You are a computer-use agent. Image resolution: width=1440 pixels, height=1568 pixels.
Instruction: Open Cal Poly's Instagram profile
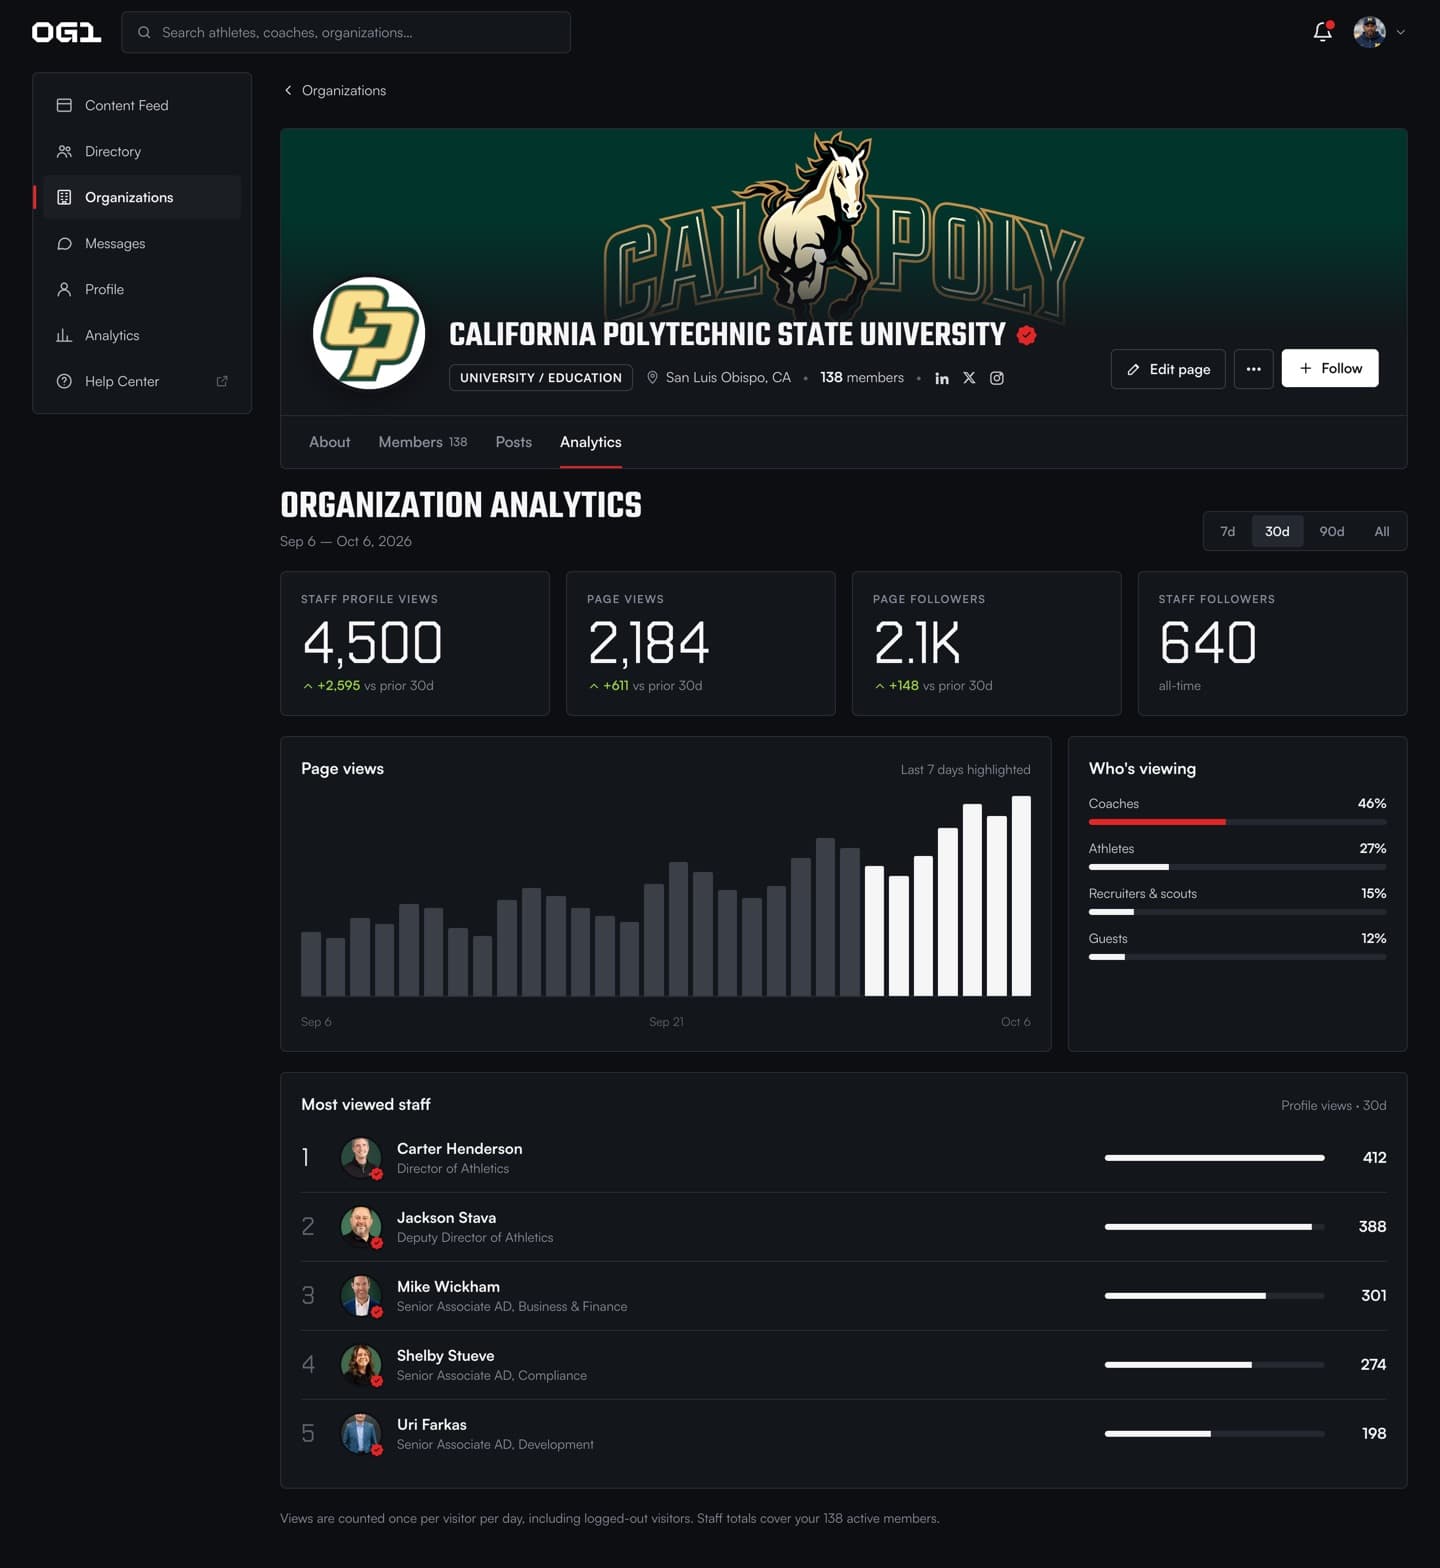coord(997,378)
